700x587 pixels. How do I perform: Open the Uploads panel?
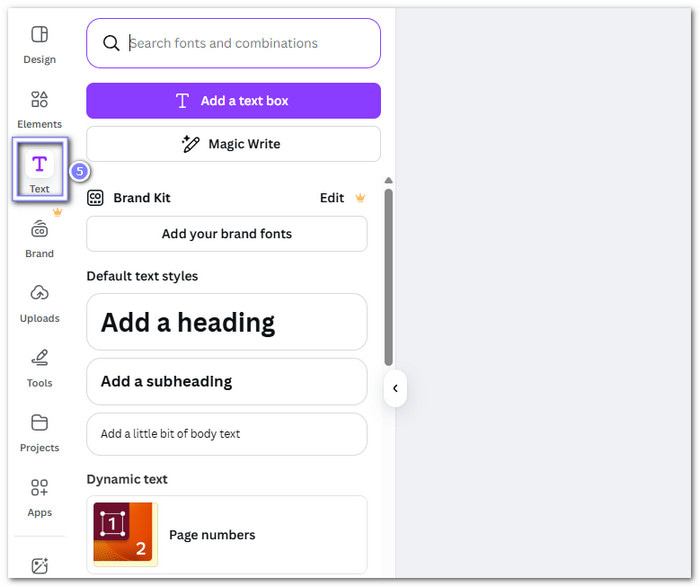click(39, 301)
